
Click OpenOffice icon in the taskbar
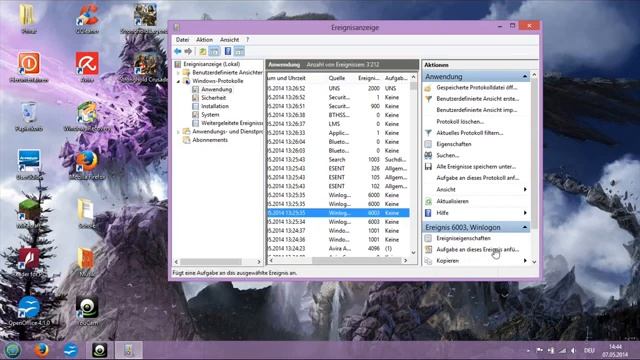coord(71,350)
